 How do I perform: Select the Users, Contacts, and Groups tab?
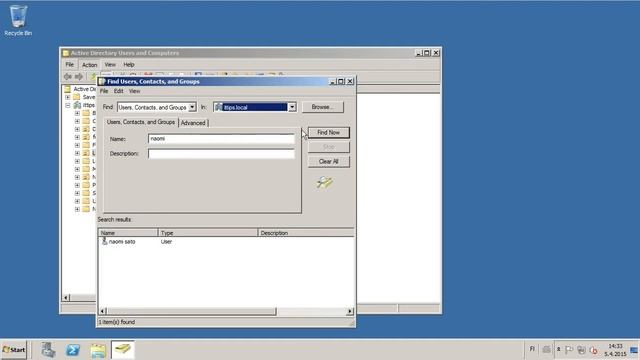pyautogui.click(x=140, y=122)
